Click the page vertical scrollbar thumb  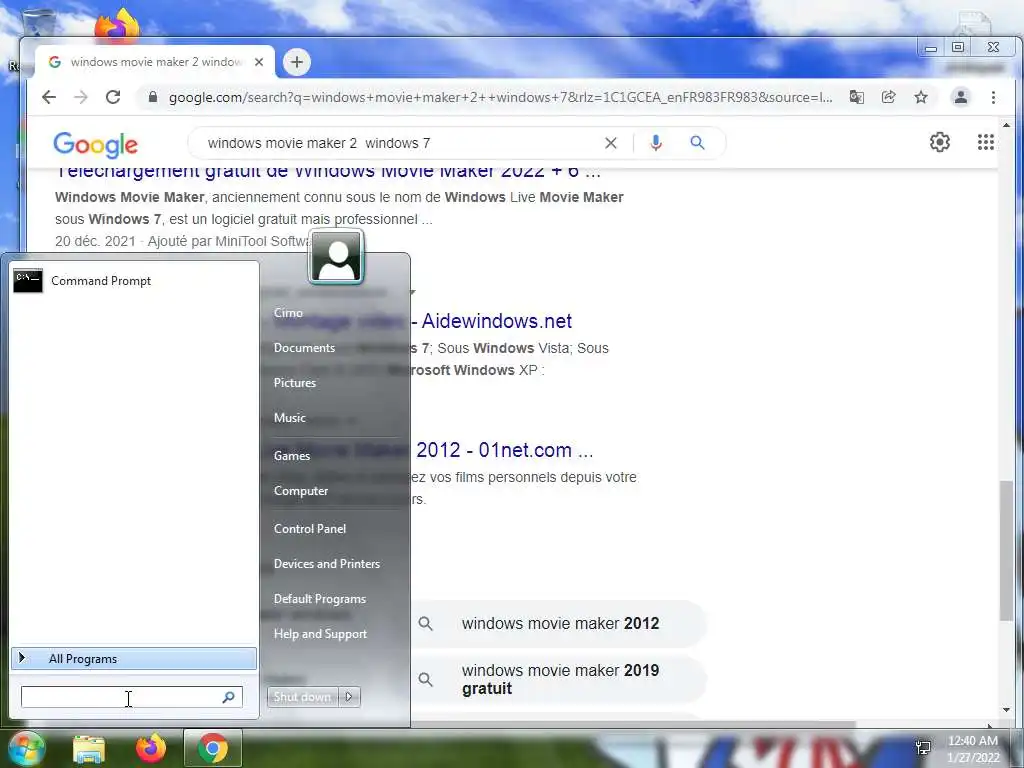(1006, 551)
